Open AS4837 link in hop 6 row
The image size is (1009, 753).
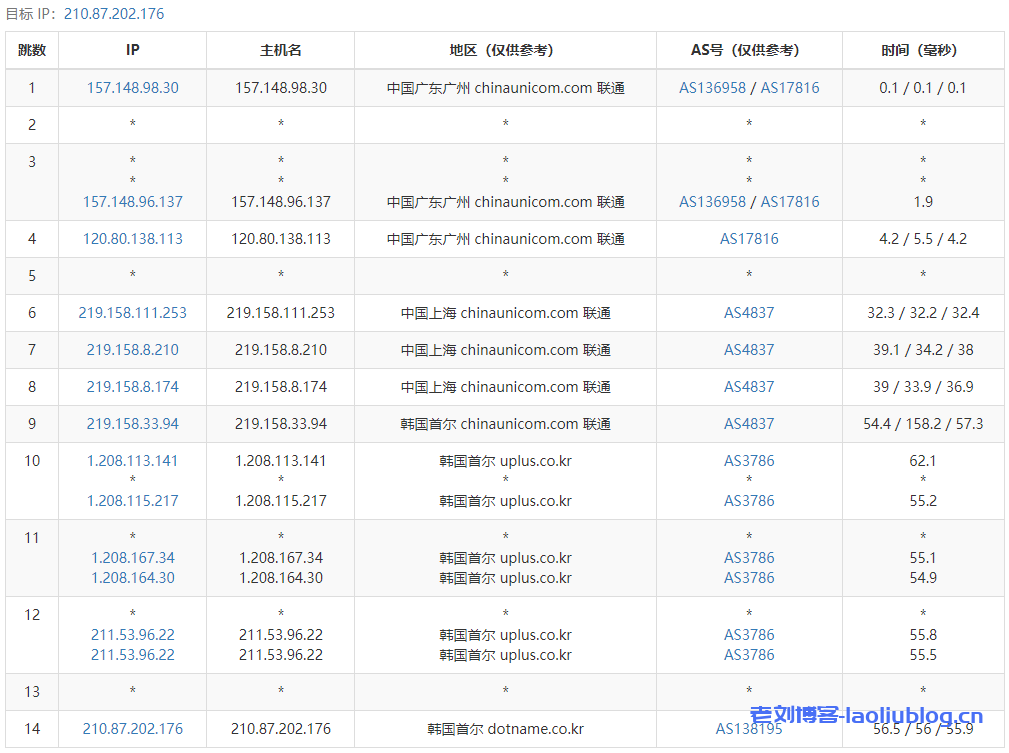coord(749,313)
